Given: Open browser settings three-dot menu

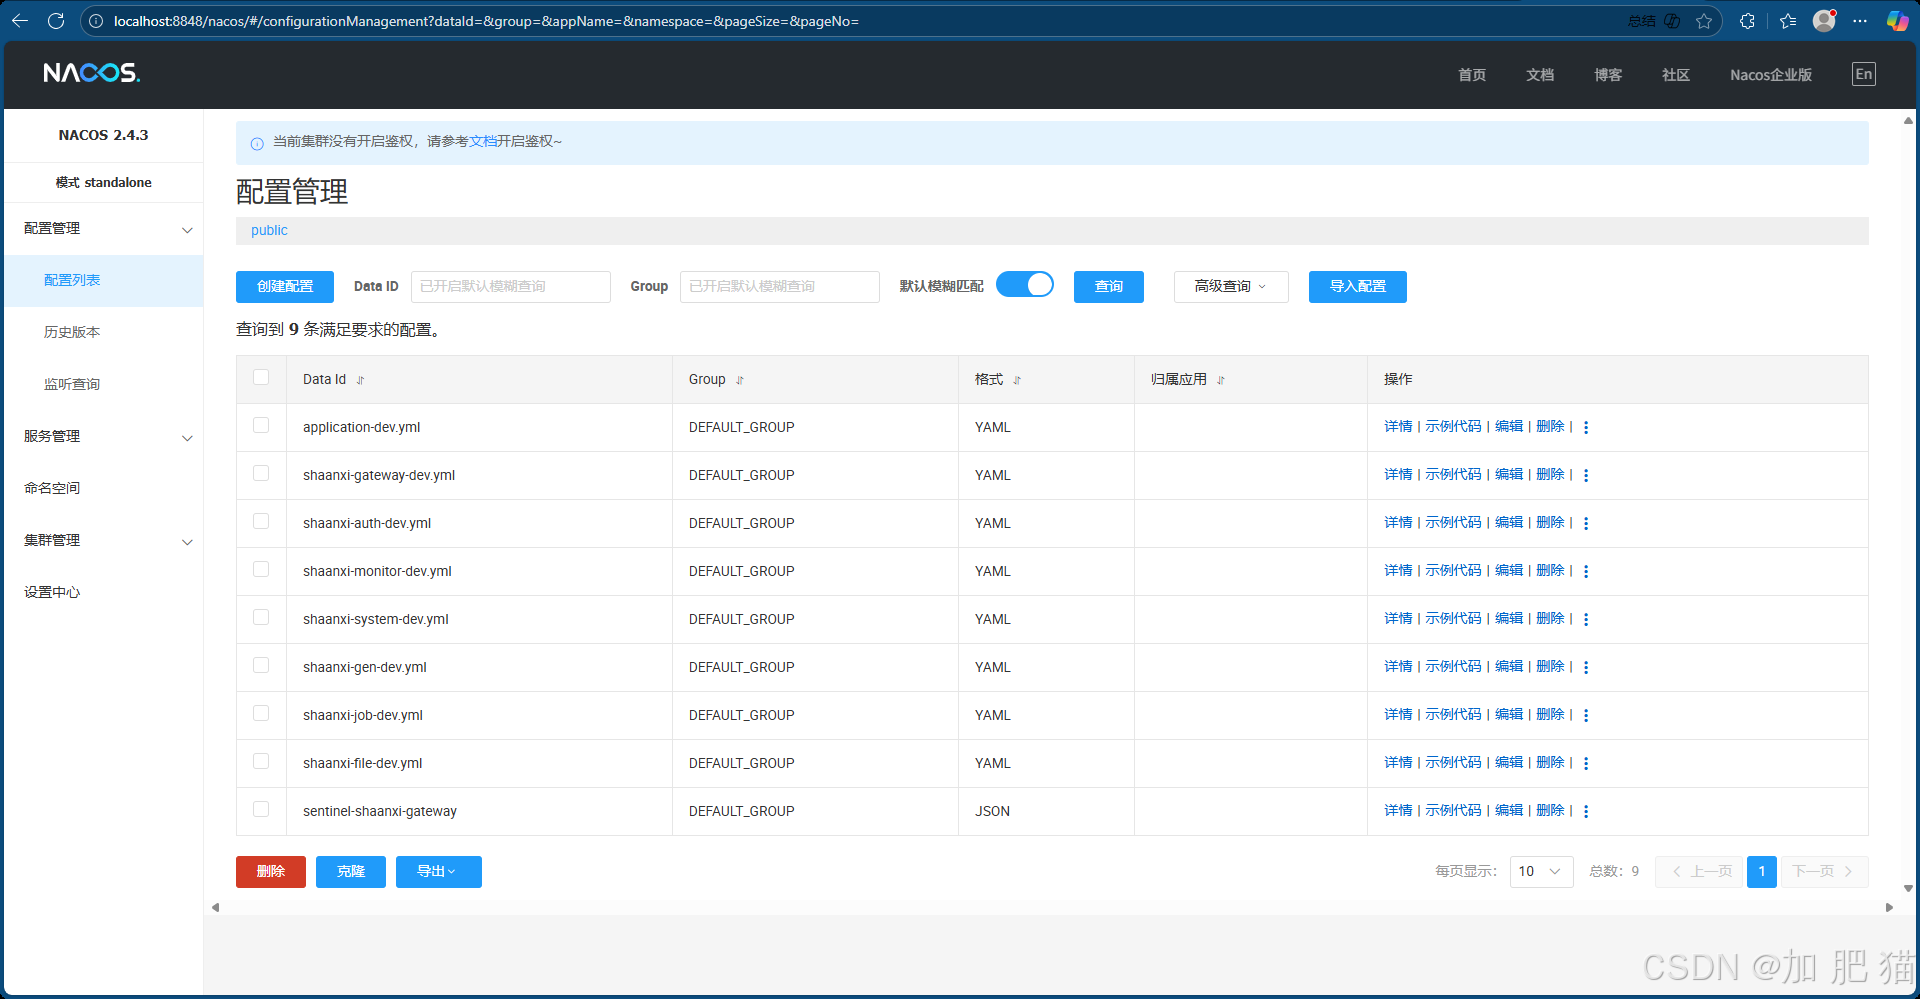Looking at the screenshot, I should (1860, 21).
